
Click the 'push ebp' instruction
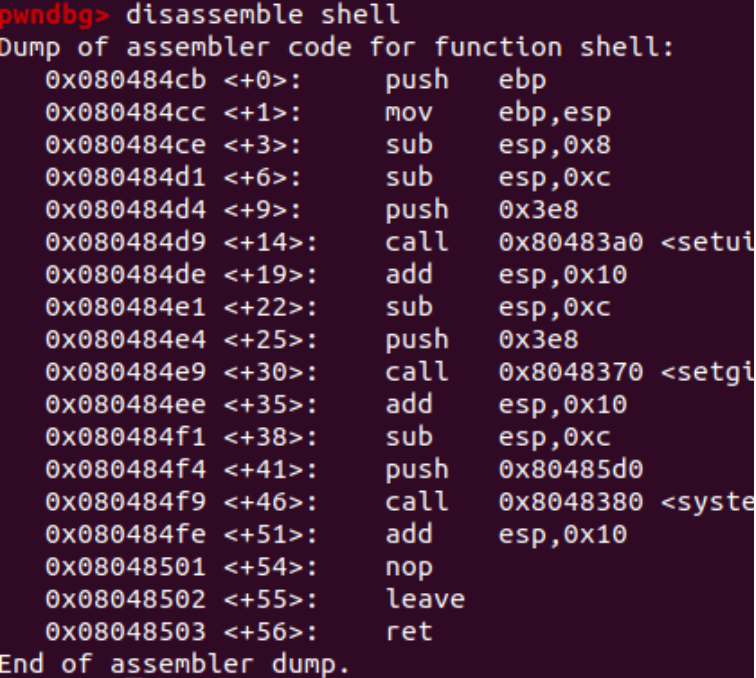468,80
